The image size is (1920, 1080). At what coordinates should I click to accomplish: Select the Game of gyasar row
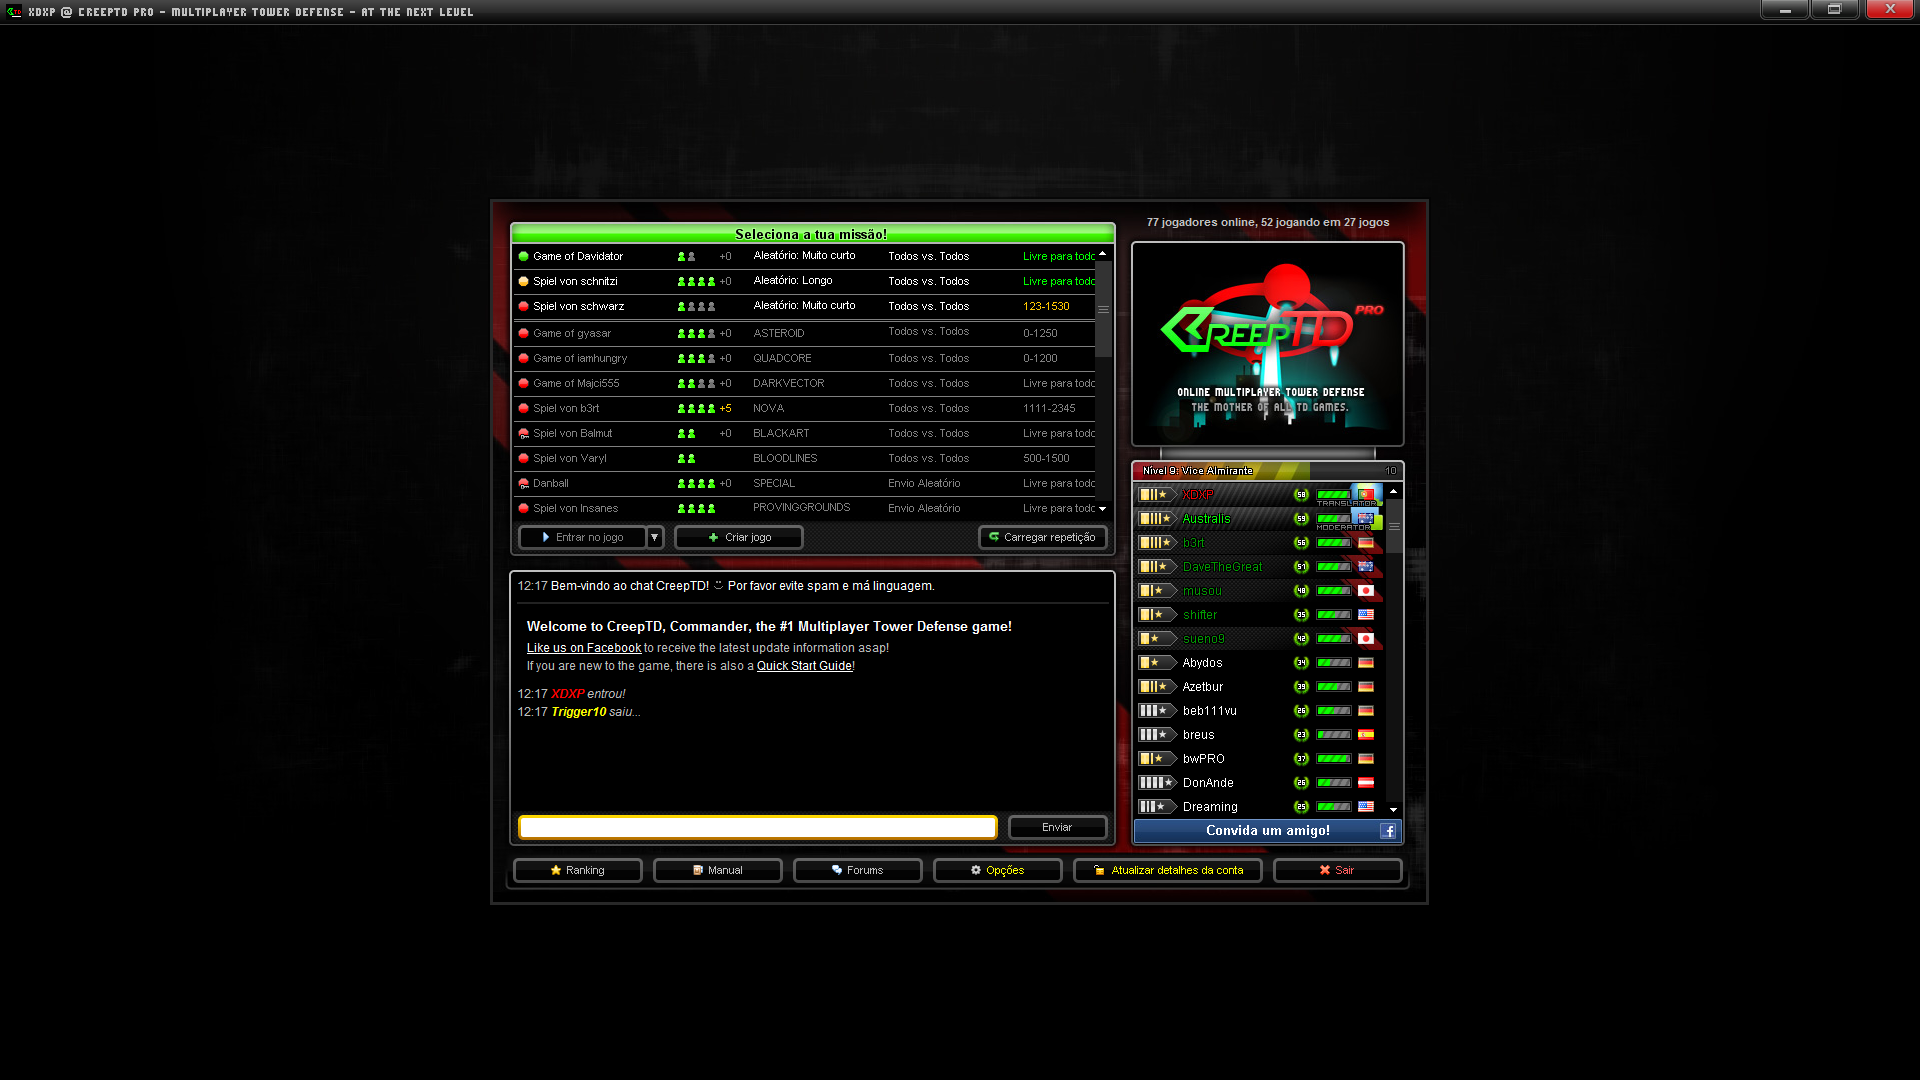click(x=805, y=333)
